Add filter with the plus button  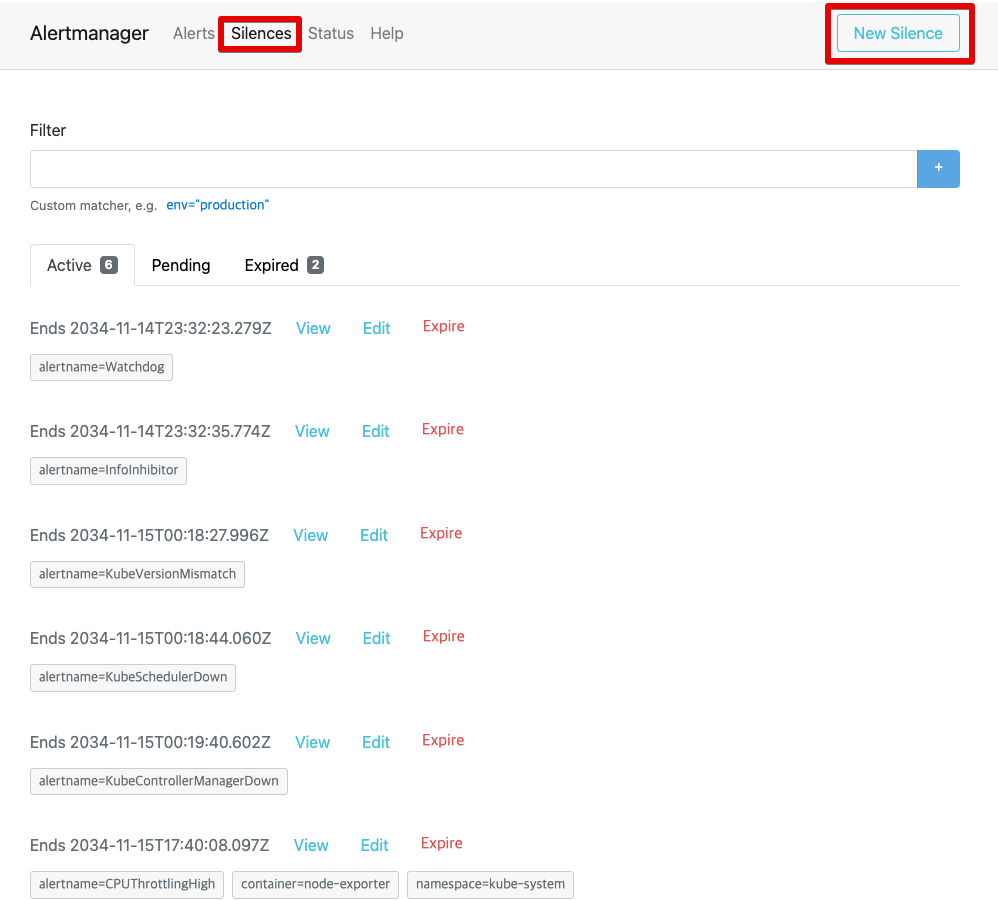tap(938, 169)
